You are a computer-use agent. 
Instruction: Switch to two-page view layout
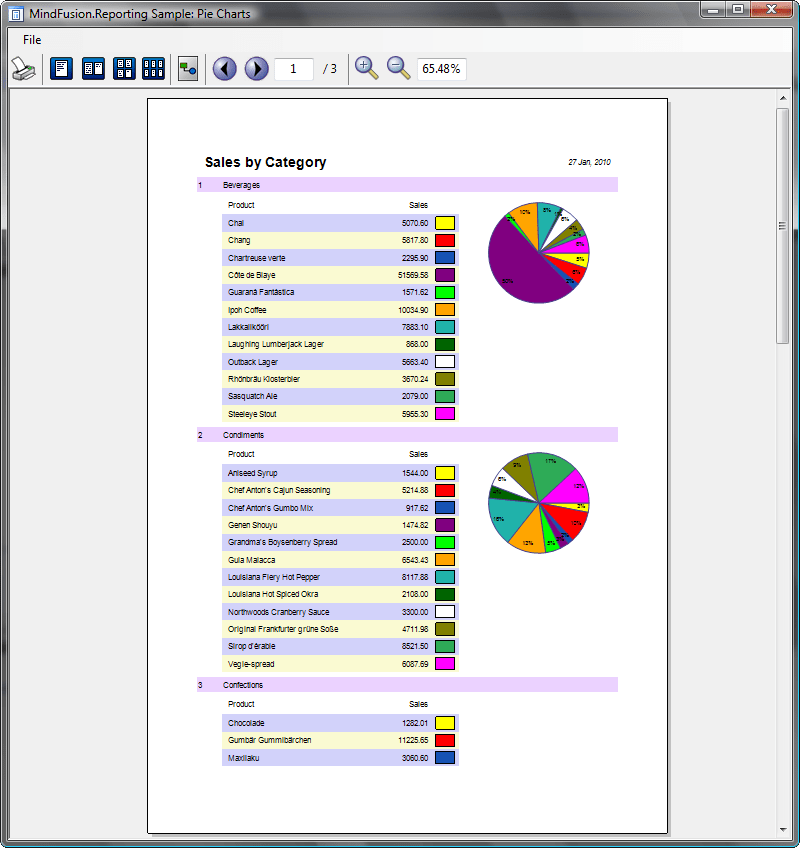pos(93,68)
